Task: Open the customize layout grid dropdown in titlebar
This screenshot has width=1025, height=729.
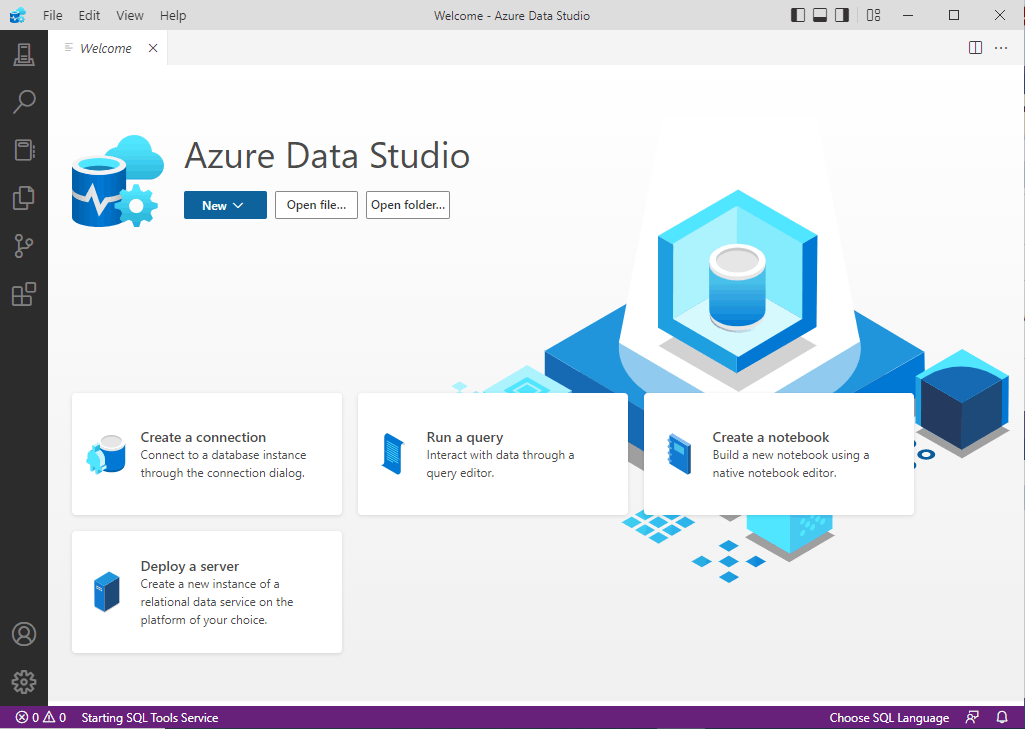Action: click(873, 15)
